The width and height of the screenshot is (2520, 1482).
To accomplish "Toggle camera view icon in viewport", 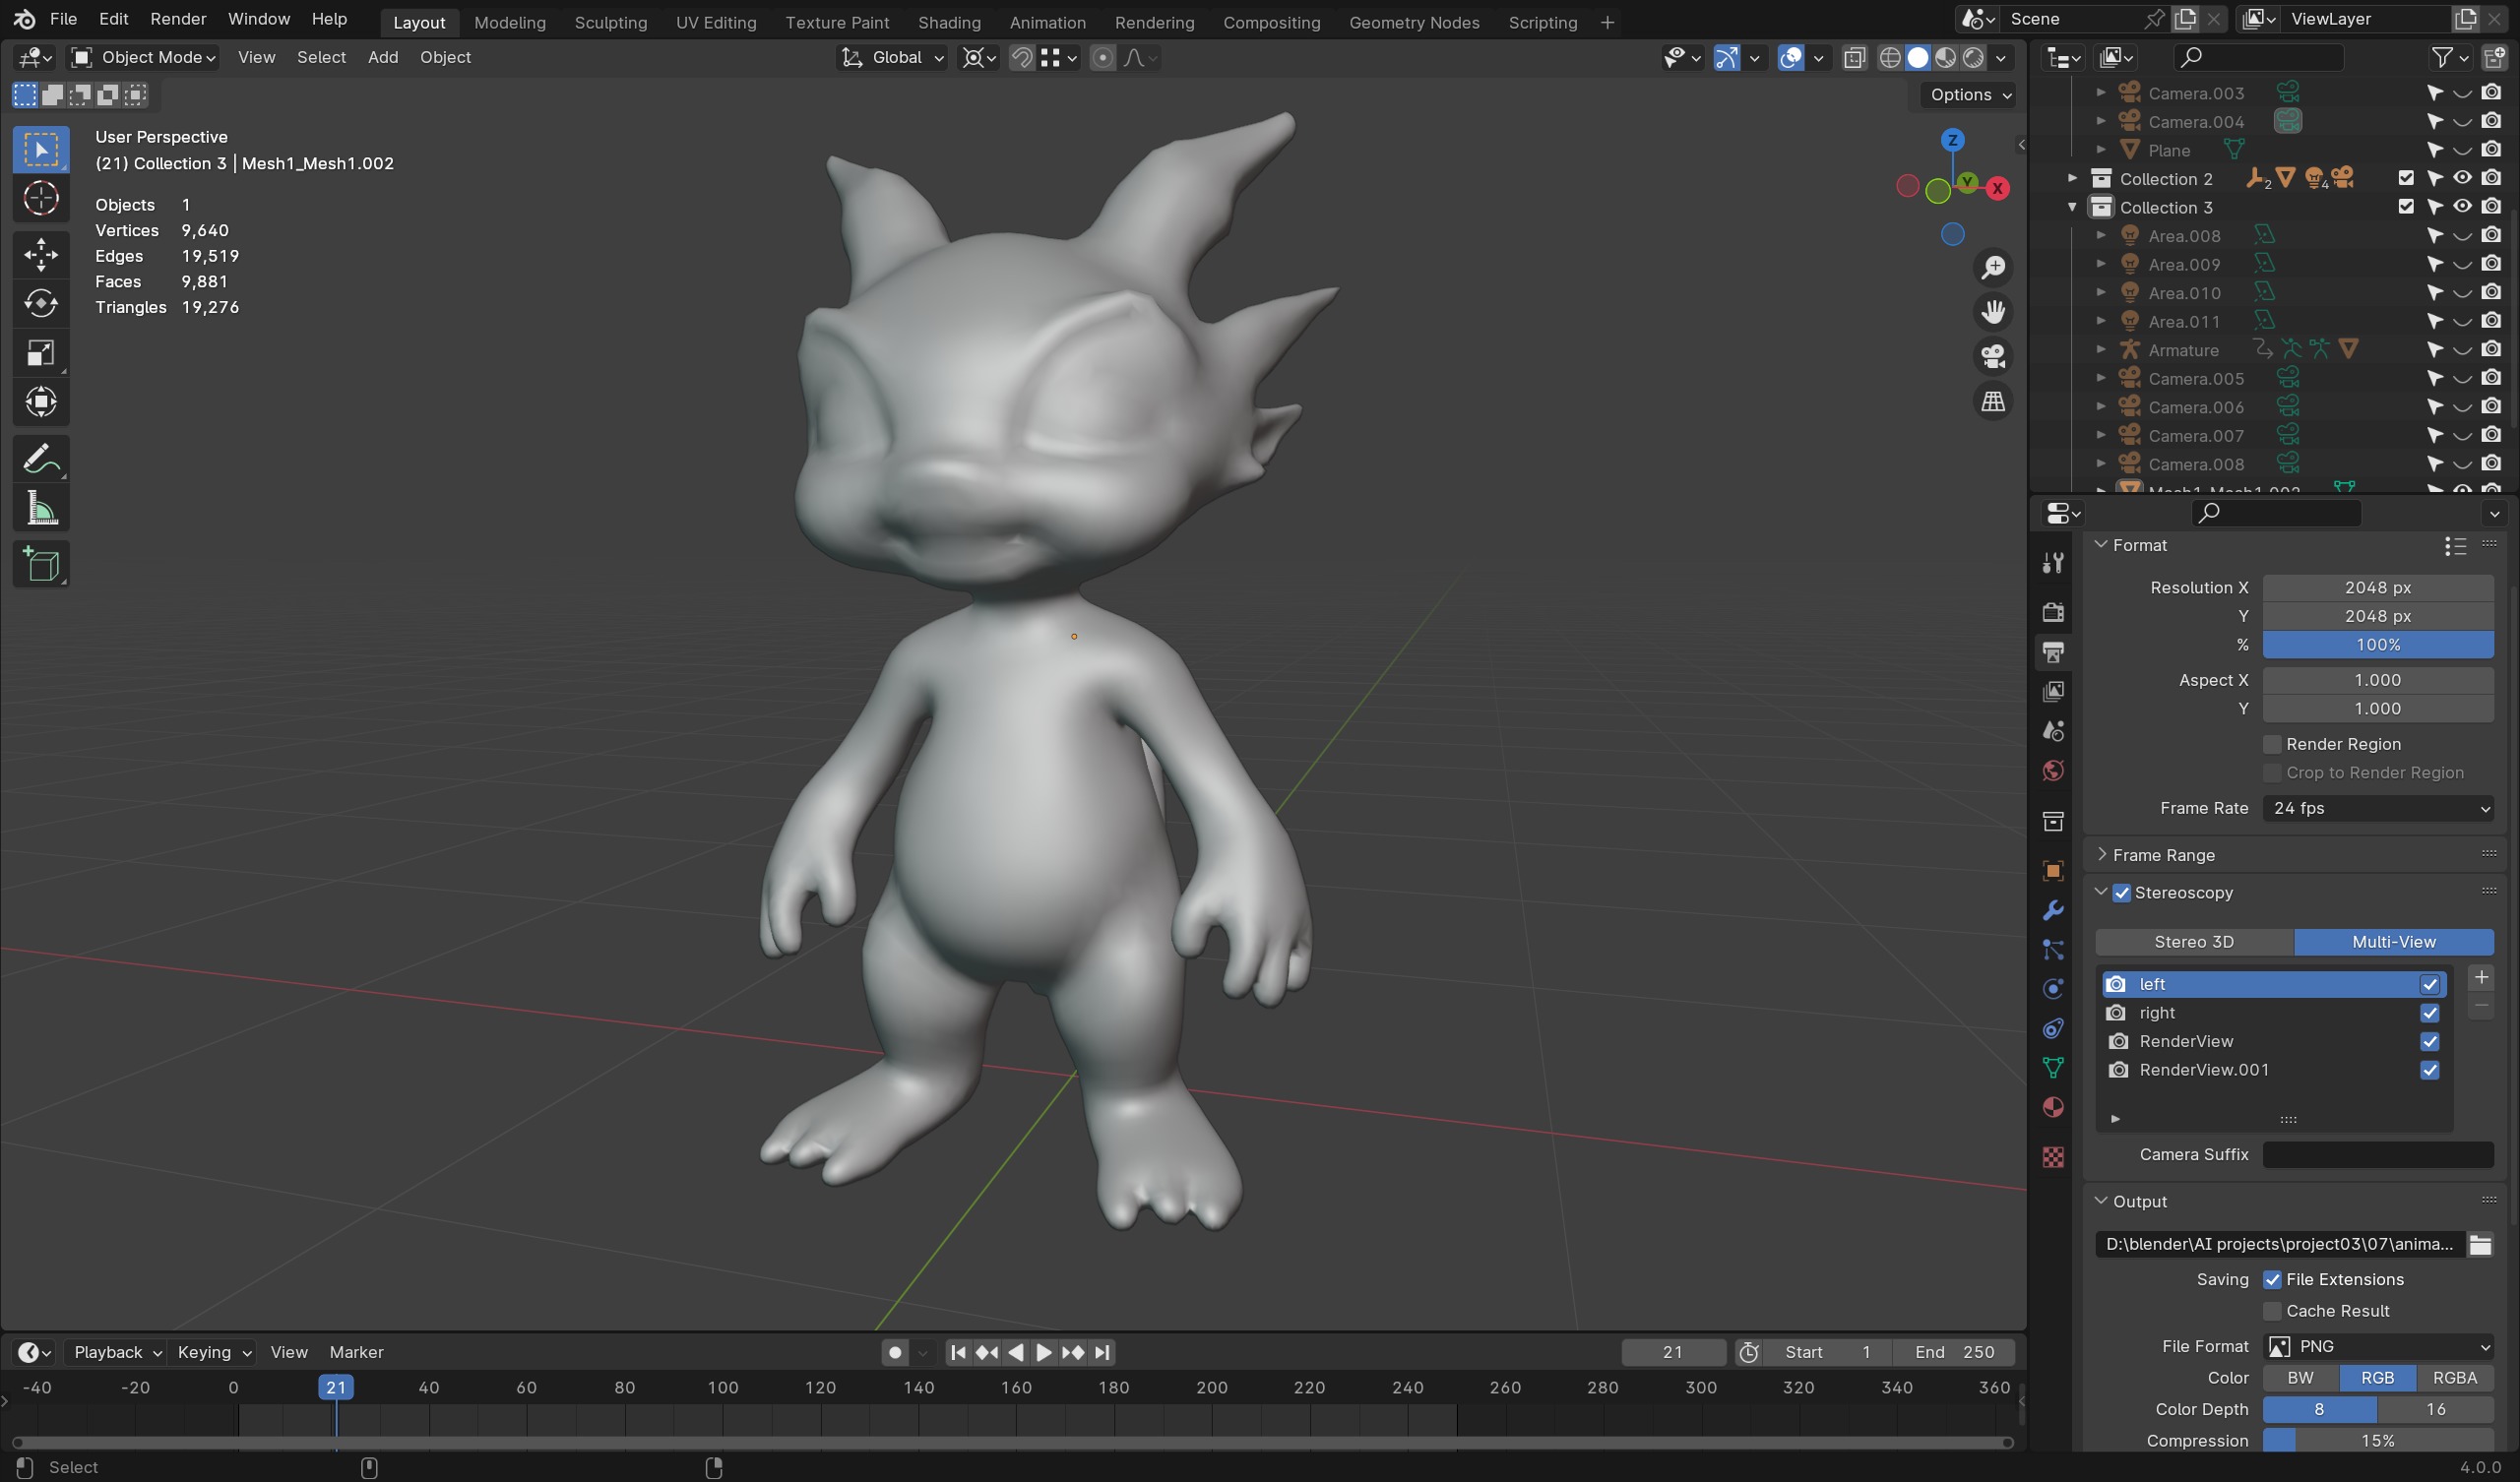I will pos(1993,356).
